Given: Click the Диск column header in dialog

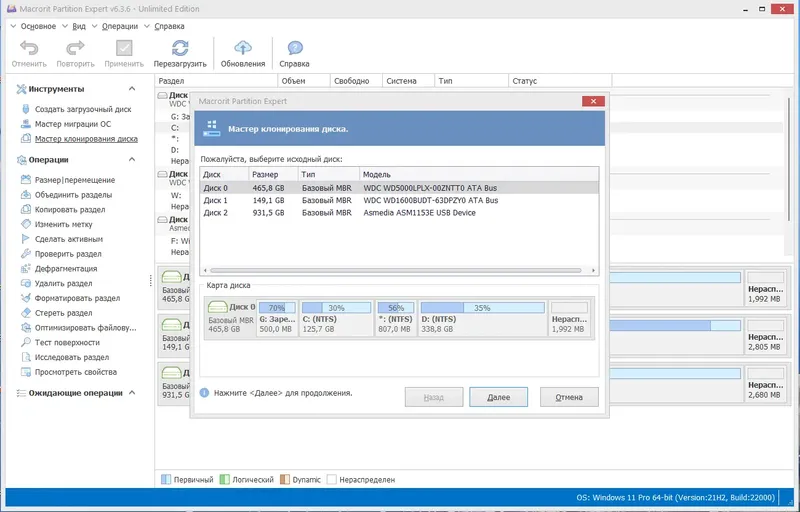Looking at the screenshot, I should coord(224,174).
